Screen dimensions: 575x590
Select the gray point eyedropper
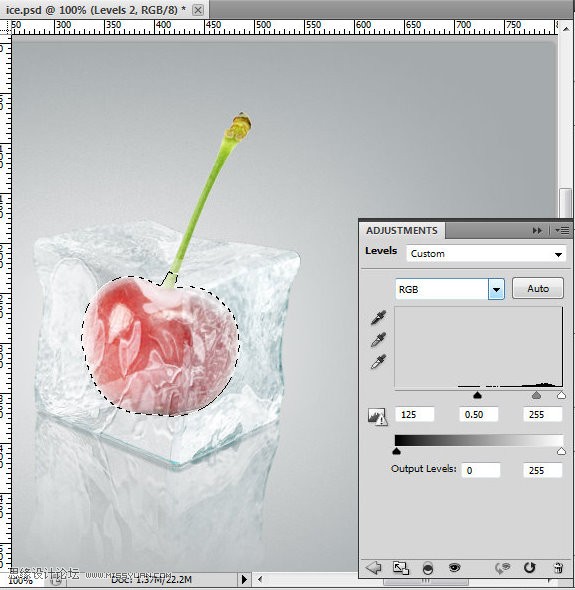click(x=378, y=339)
